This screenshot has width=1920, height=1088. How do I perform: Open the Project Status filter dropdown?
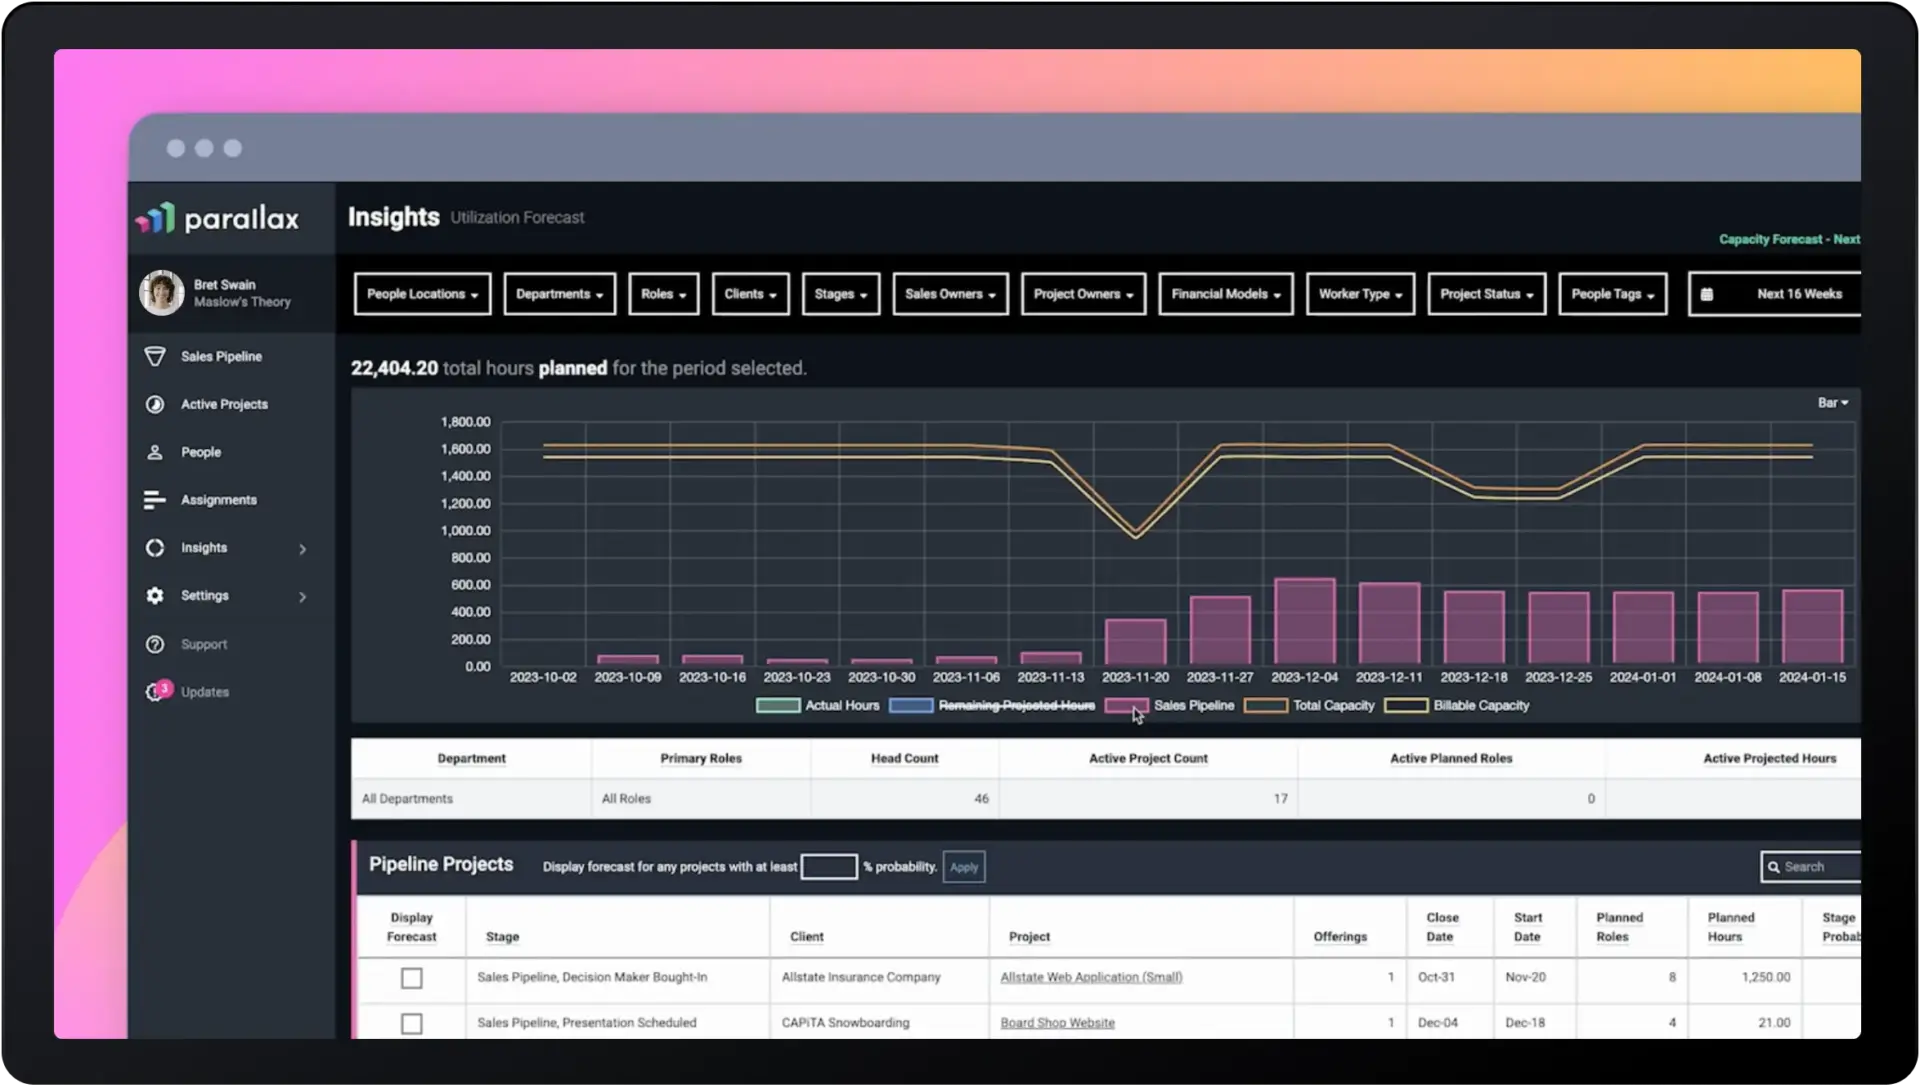click(x=1486, y=295)
